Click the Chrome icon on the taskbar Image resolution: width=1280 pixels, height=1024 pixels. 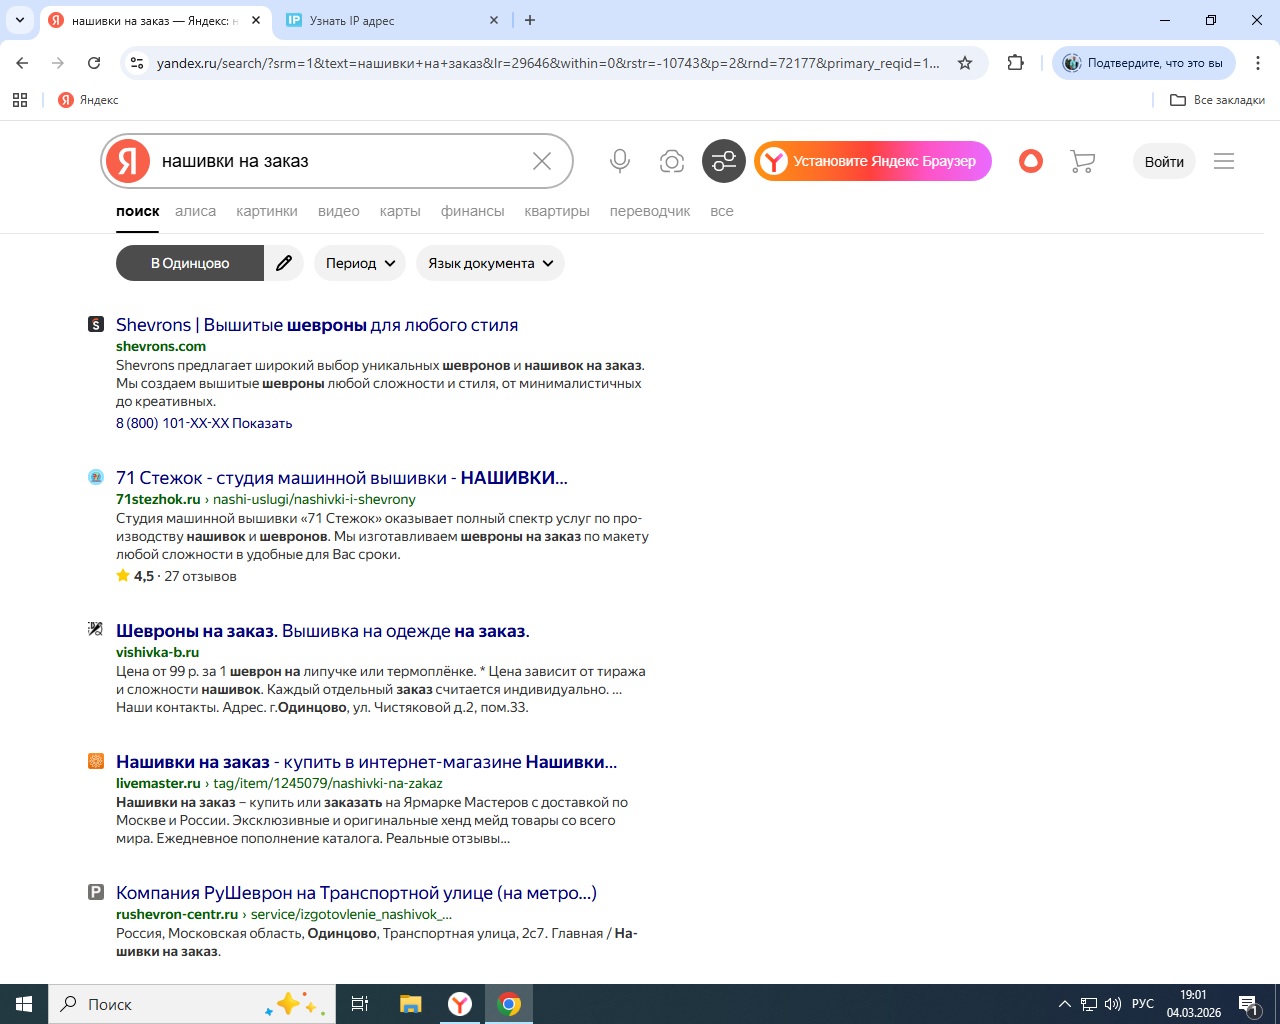click(x=509, y=1004)
